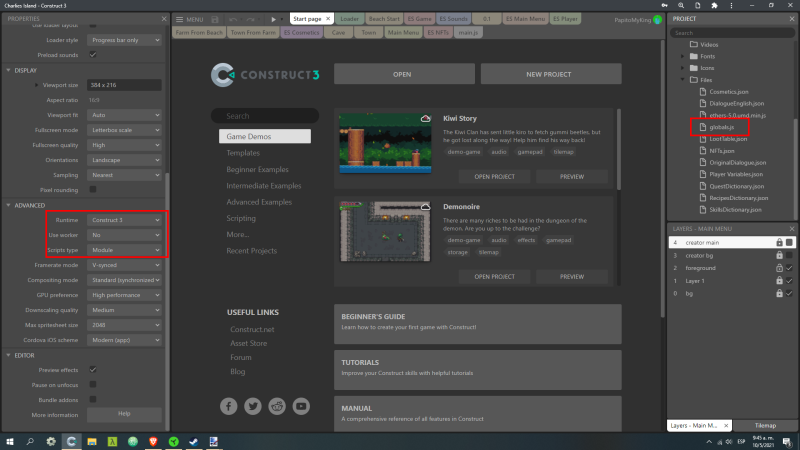Open Fullscreen mode dropdown
This screenshot has height=450, width=800.
pyautogui.click(x=124, y=130)
